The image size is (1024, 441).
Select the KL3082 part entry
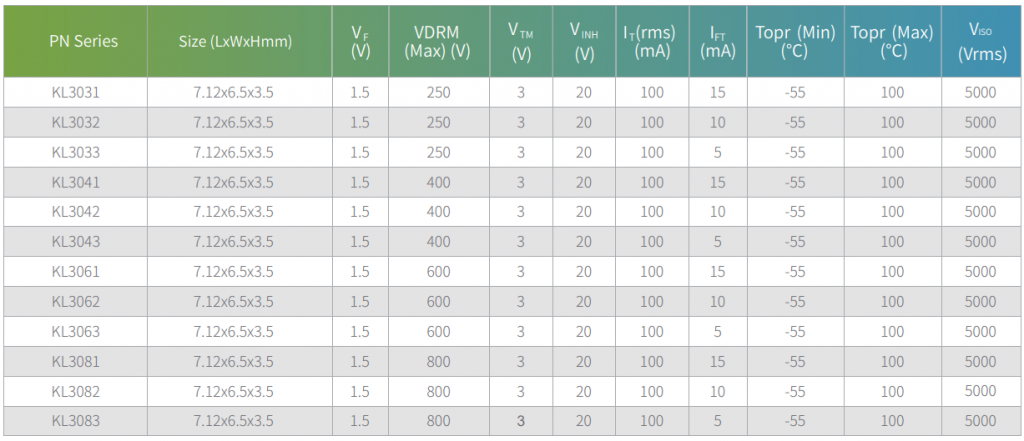pyautogui.click(x=75, y=391)
